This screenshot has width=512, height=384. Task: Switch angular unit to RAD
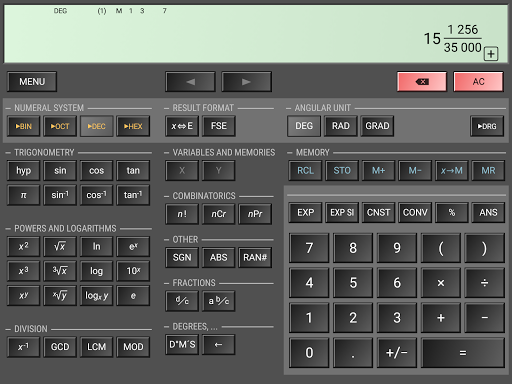pyautogui.click(x=341, y=126)
